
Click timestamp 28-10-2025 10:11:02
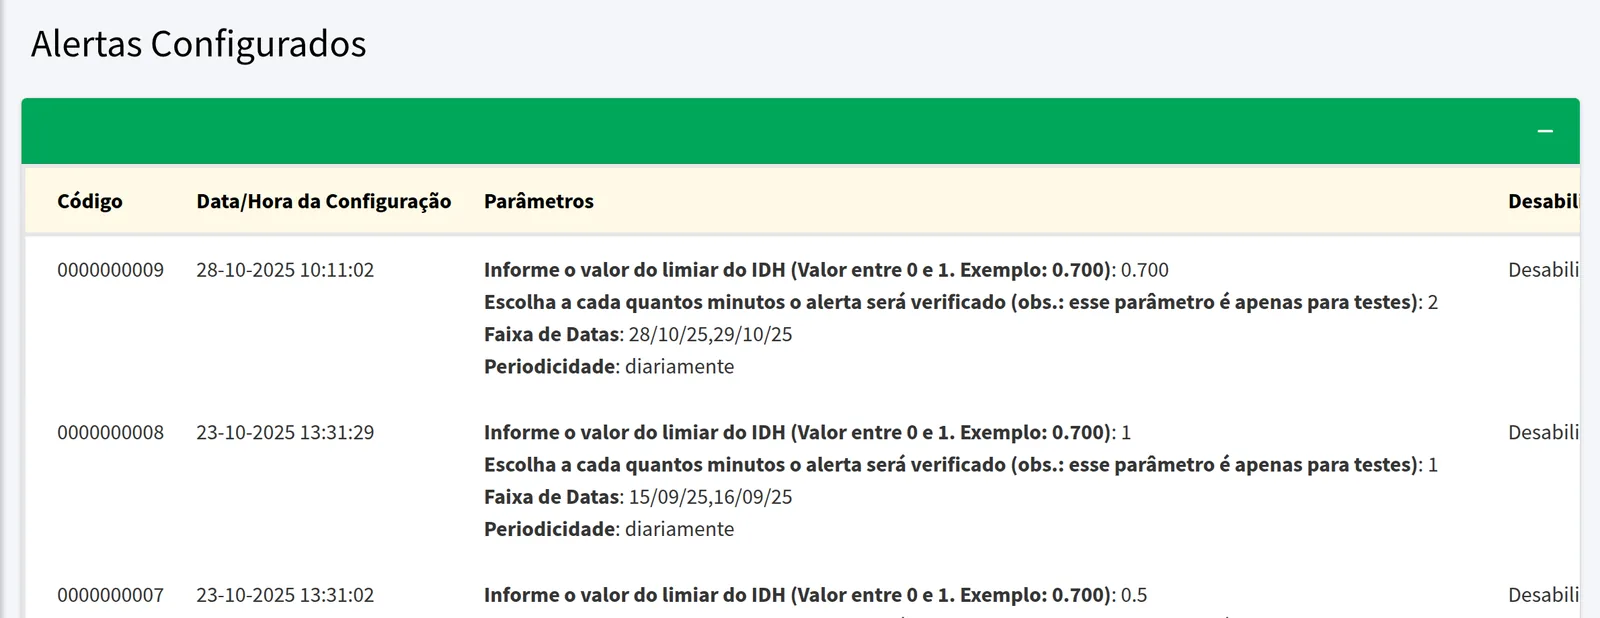tap(285, 270)
